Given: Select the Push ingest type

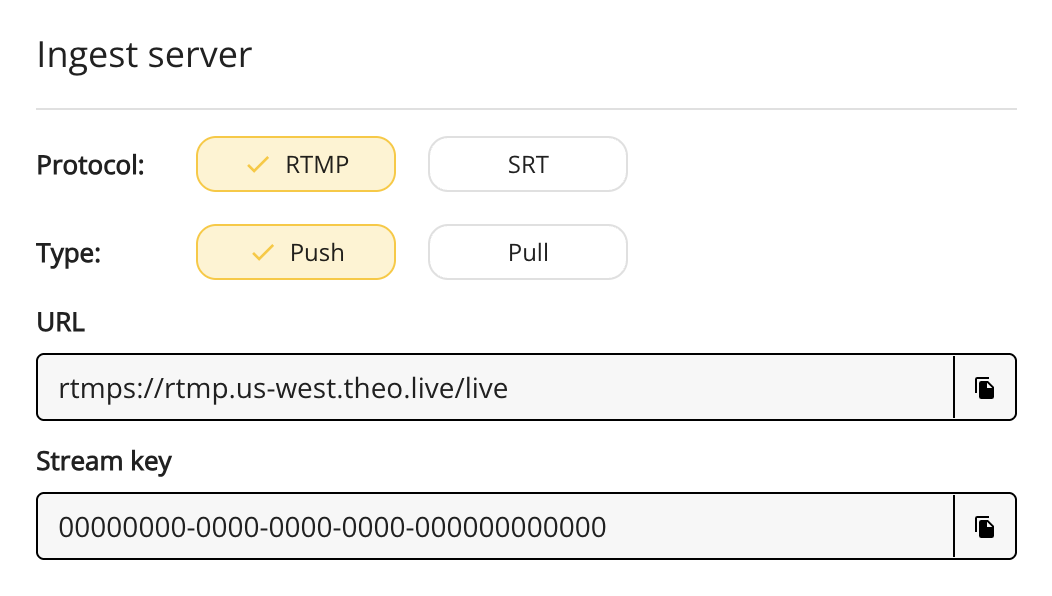Looking at the screenshot, I should 296,253.
